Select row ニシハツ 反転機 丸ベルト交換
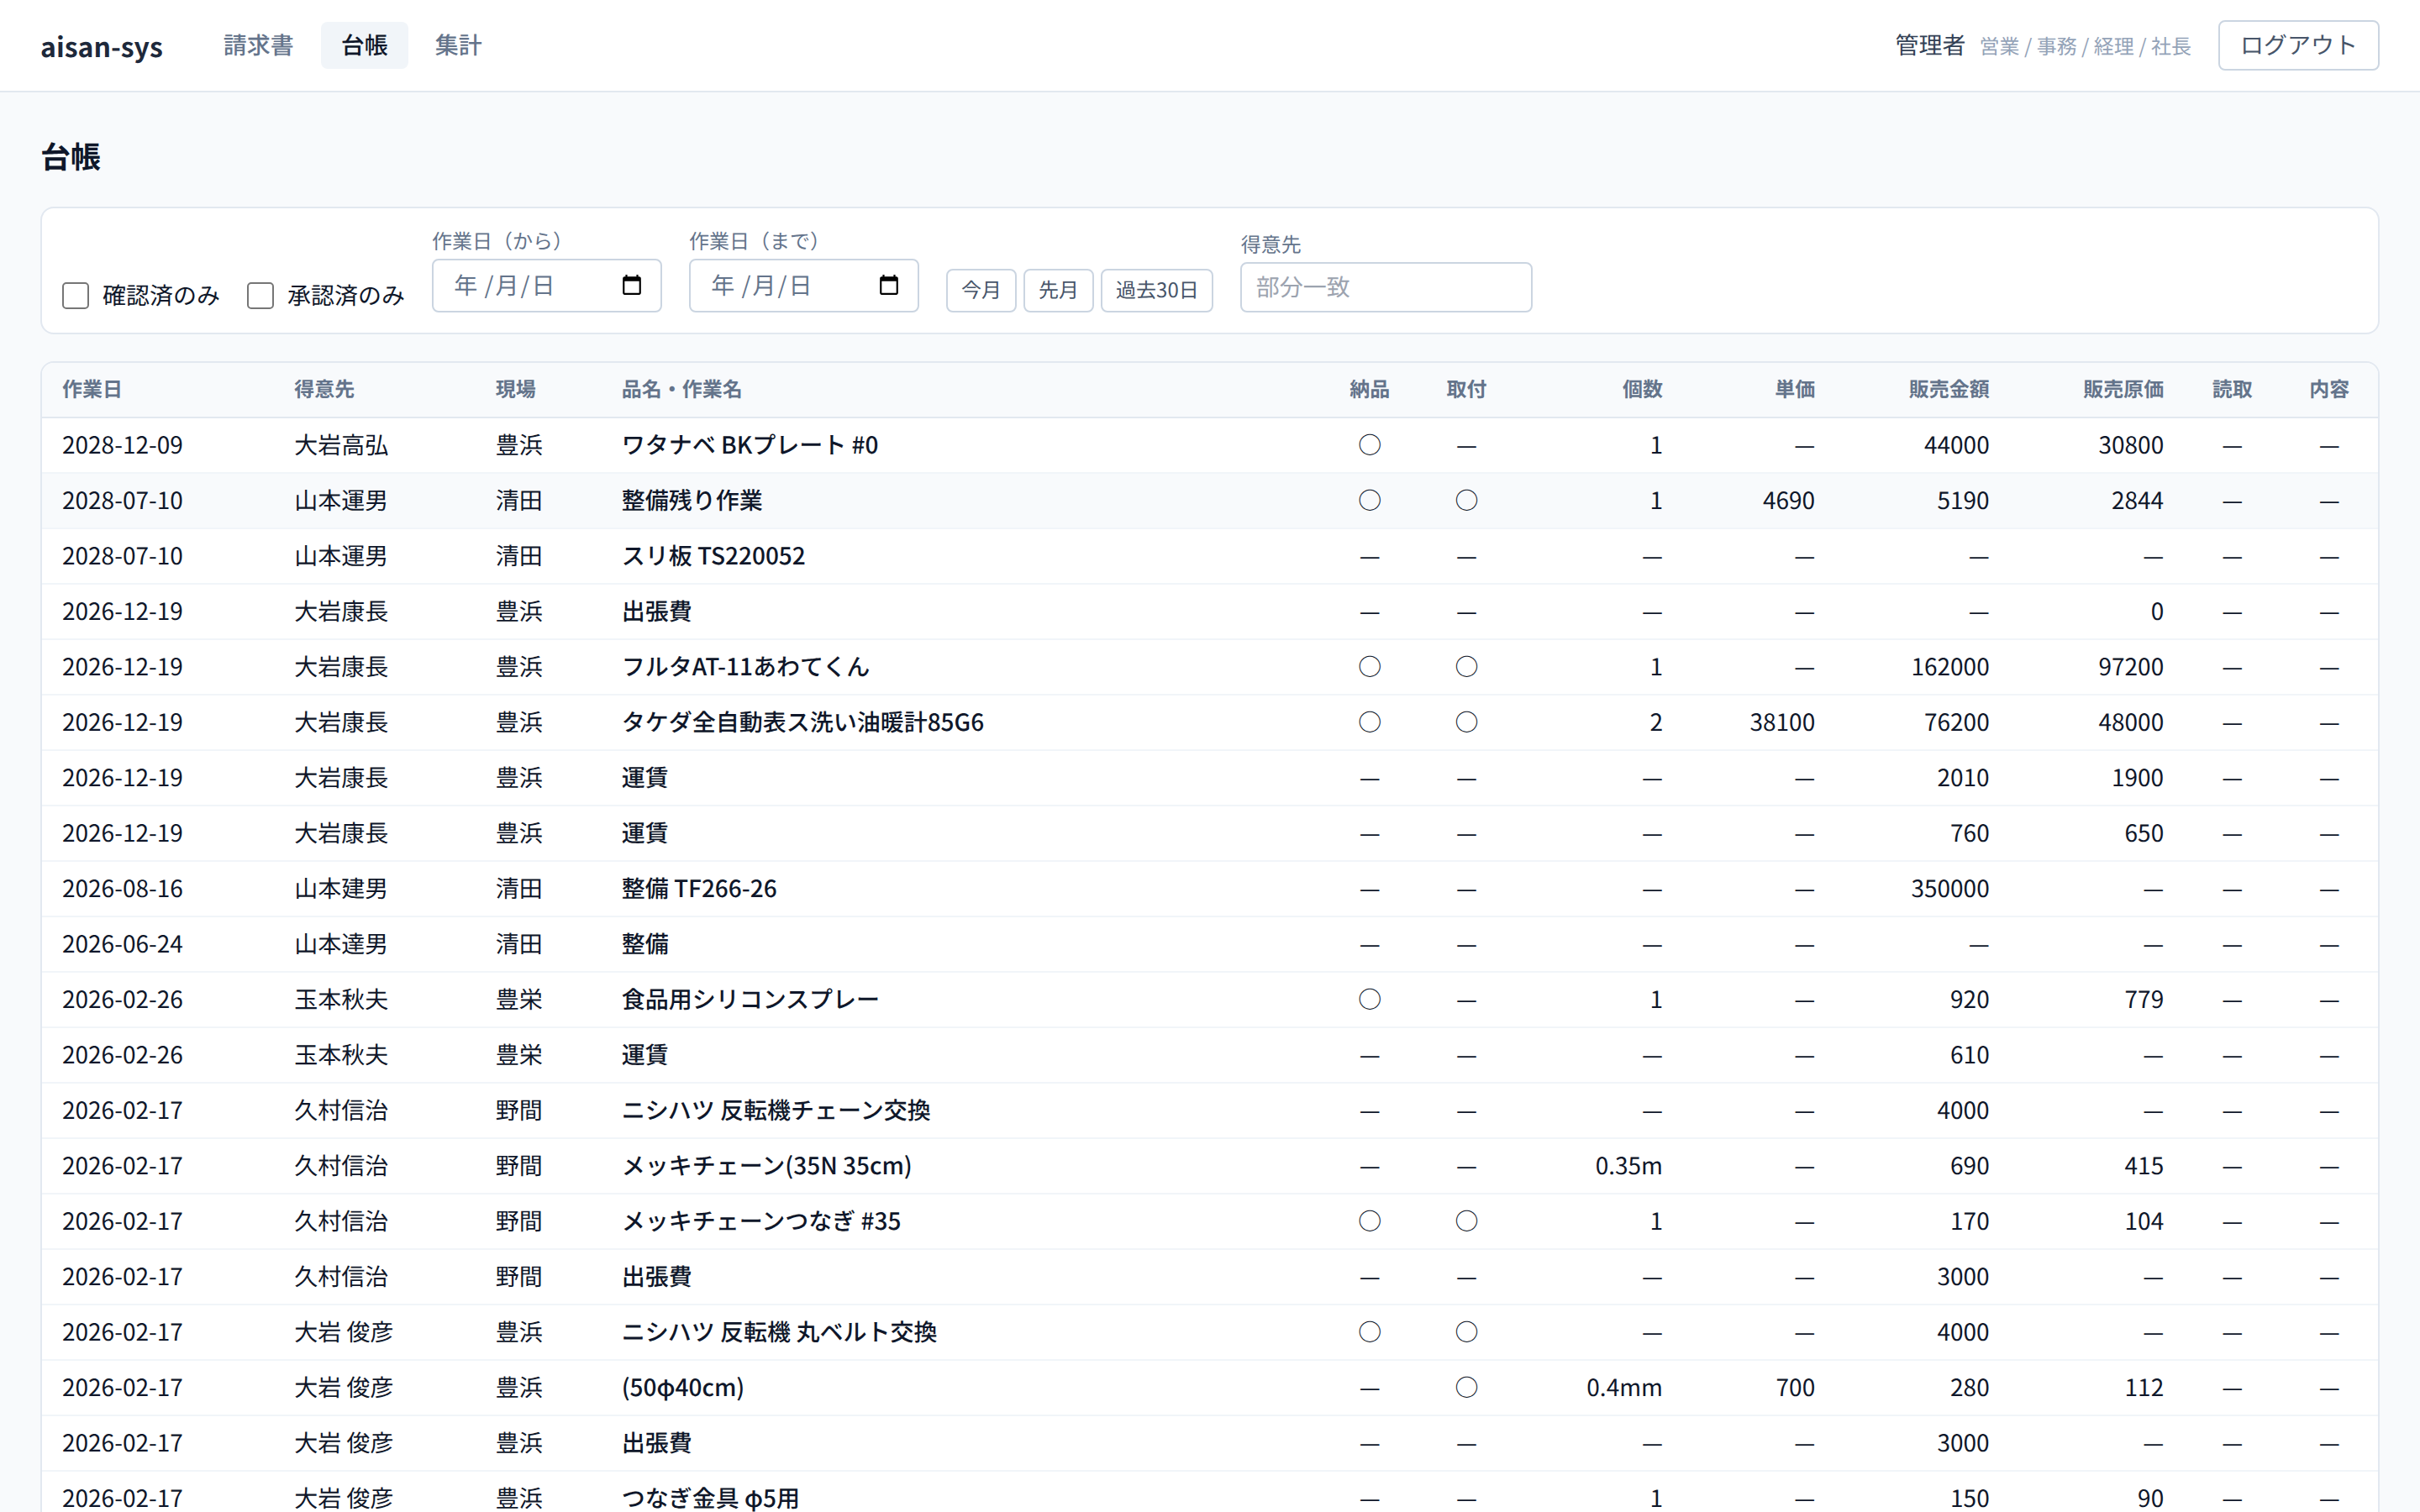 1209,1332
